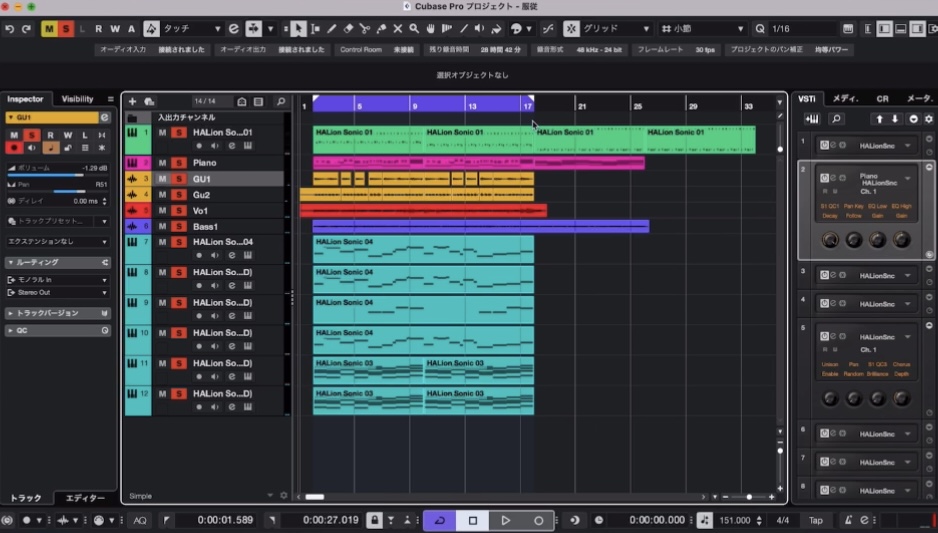Click the 151.000 tempo field
The height and width of the screenshot is (533, 938).
click(x=735, y=520)
